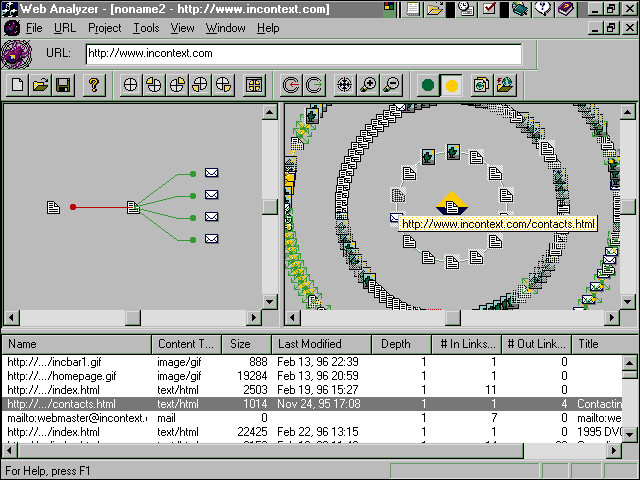Click the New blank document toolbar icon
This screenshot has height=480, width=640.
pyautogui.click(x=18, y=85)
